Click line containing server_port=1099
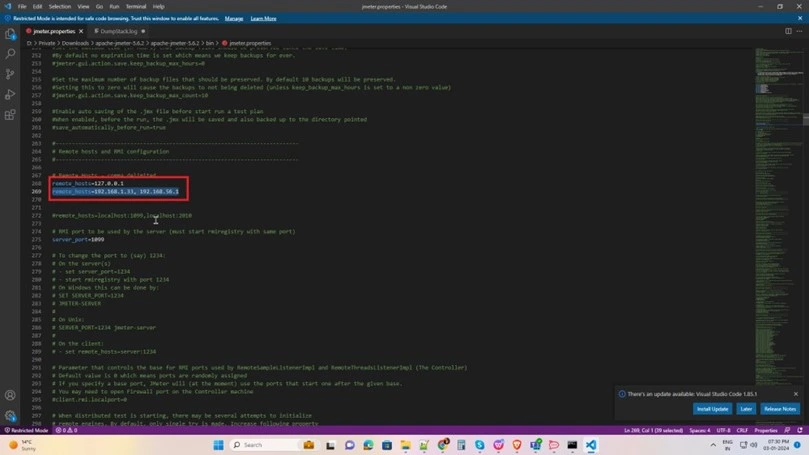 [78, 239]
